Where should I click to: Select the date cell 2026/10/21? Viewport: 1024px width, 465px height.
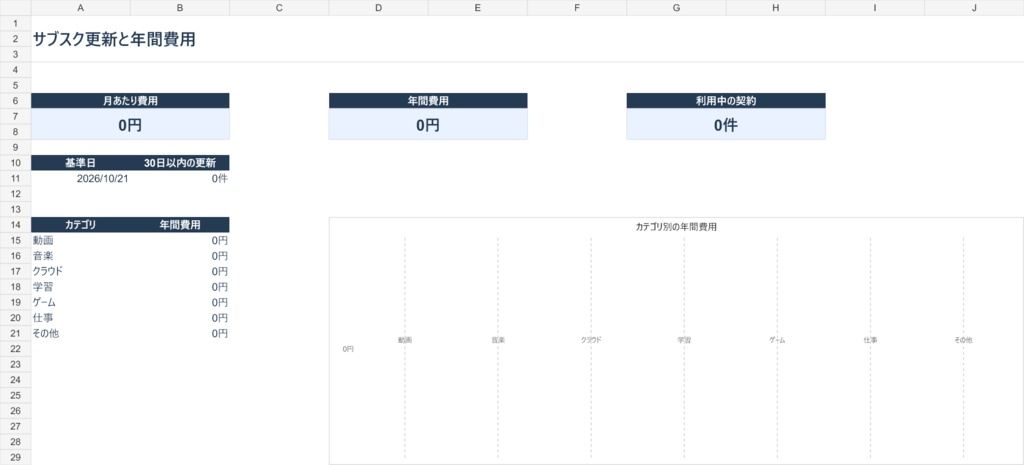click(x=81, y=178)
